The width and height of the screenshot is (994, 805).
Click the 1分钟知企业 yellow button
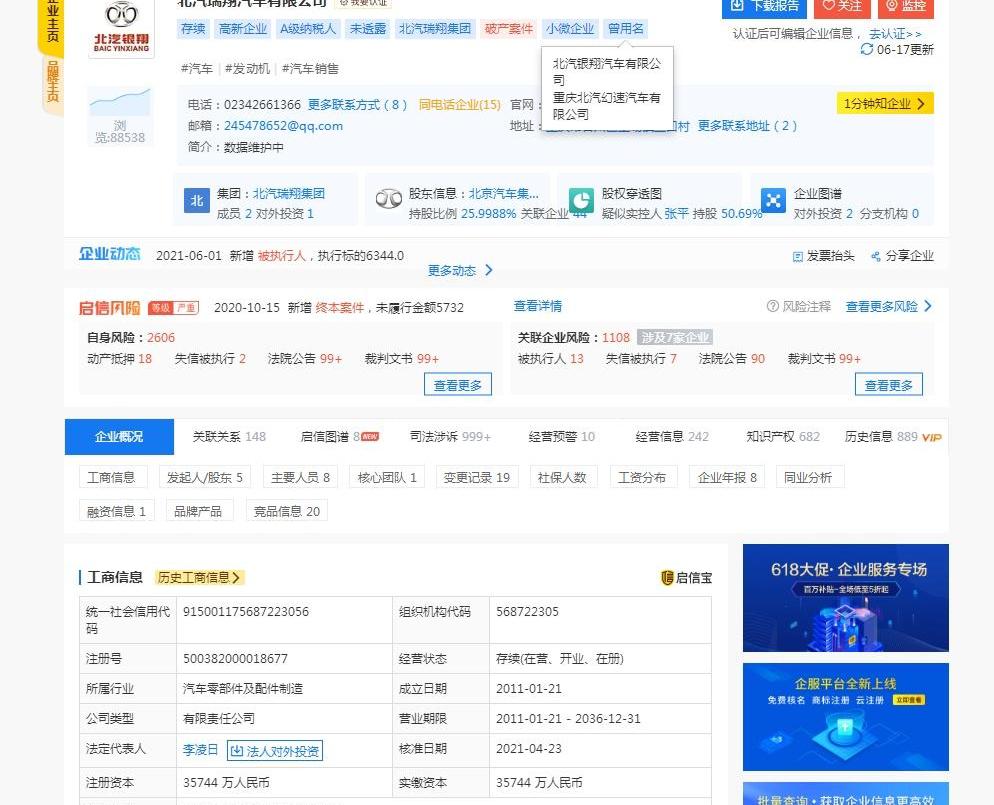tap(885, 103)
